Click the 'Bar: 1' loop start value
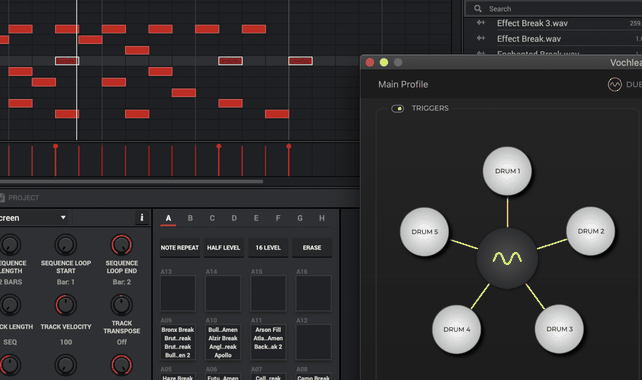The width and height of the screenshot is (642, 380). (66, 282)
